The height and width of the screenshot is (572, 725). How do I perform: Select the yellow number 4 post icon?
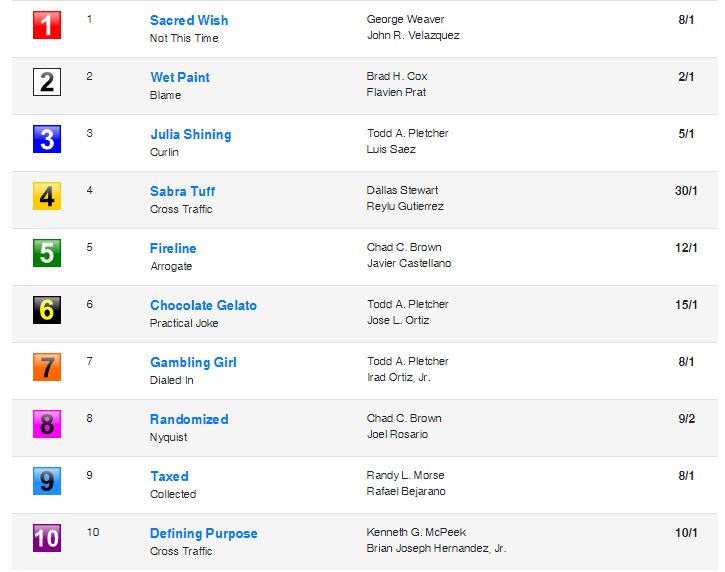pos(47,196)
